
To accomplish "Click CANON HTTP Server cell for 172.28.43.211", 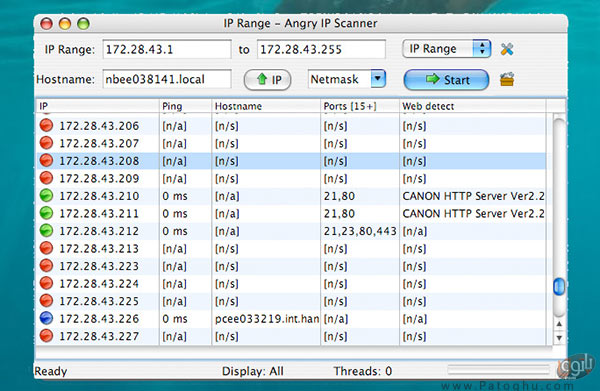I will tap(473, 213).
